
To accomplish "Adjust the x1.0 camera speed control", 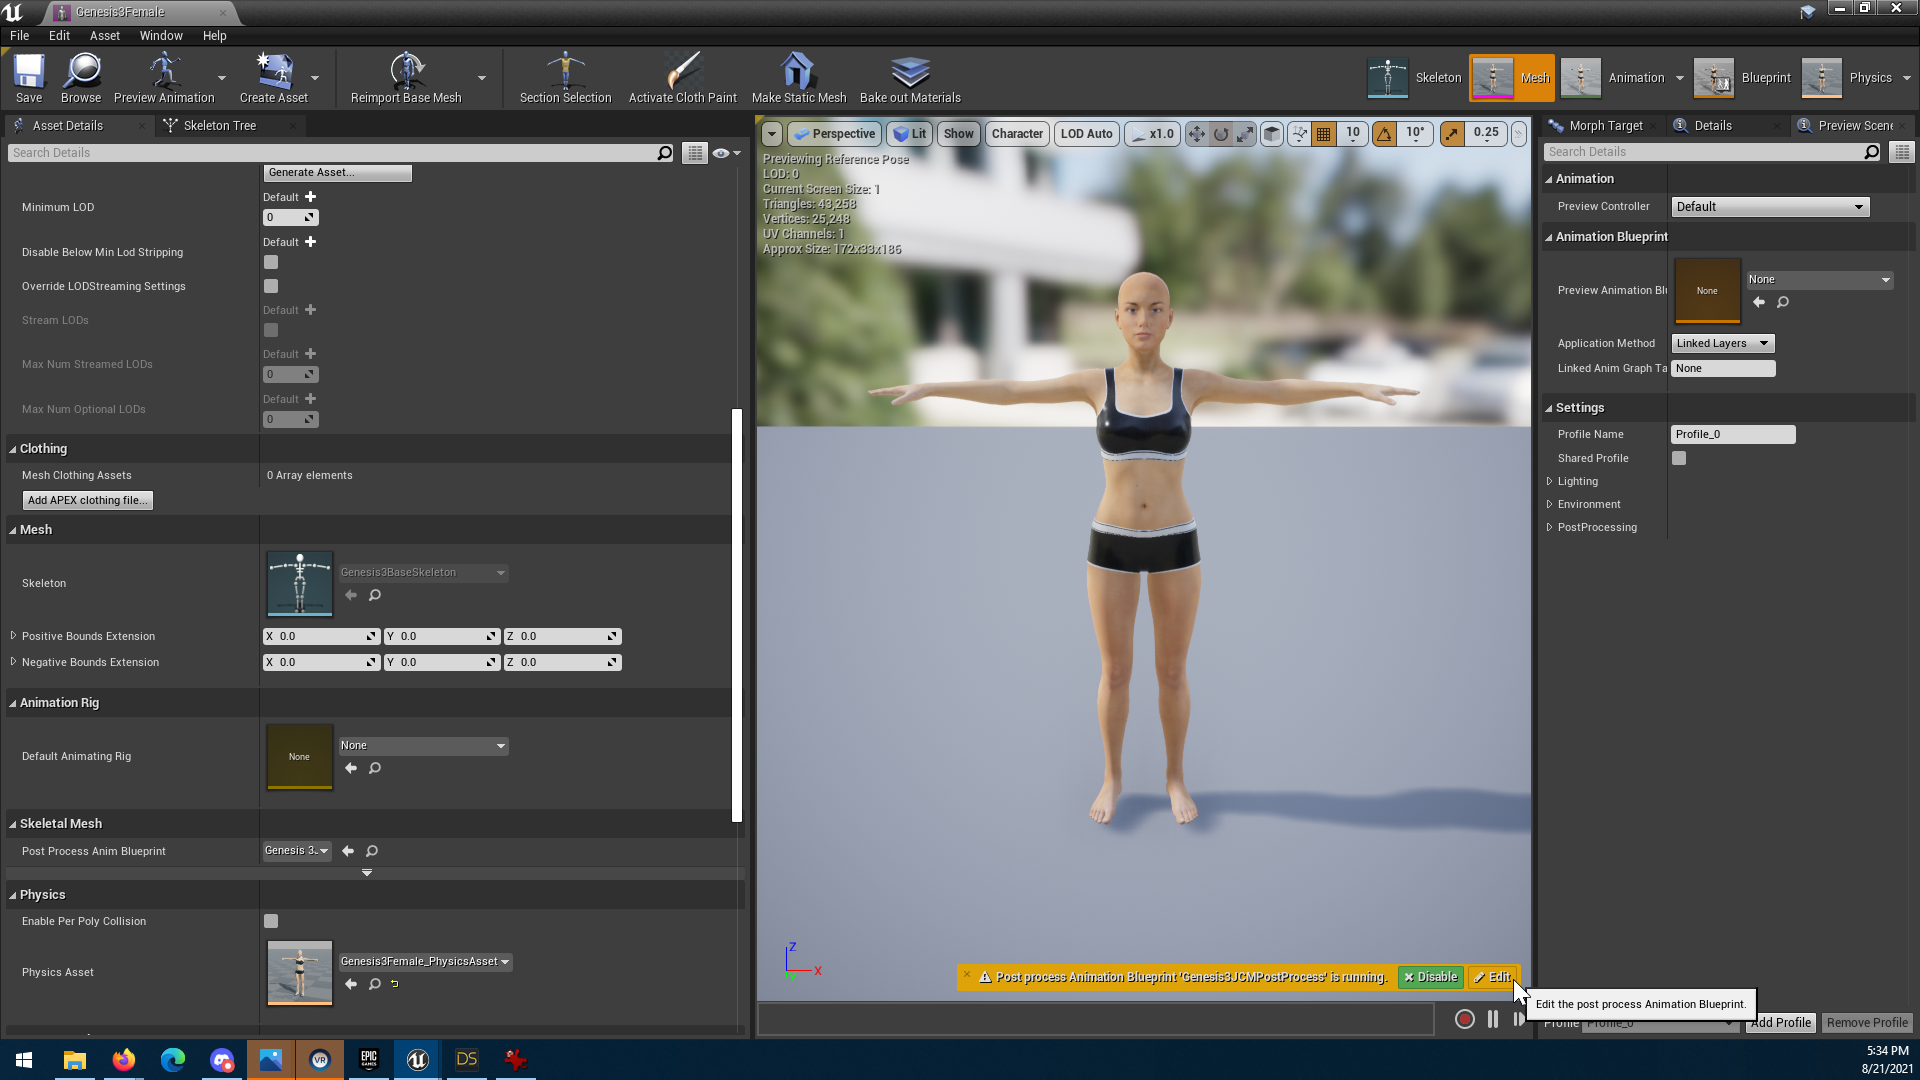I will pyautogui.click(x=1152, y=133).
